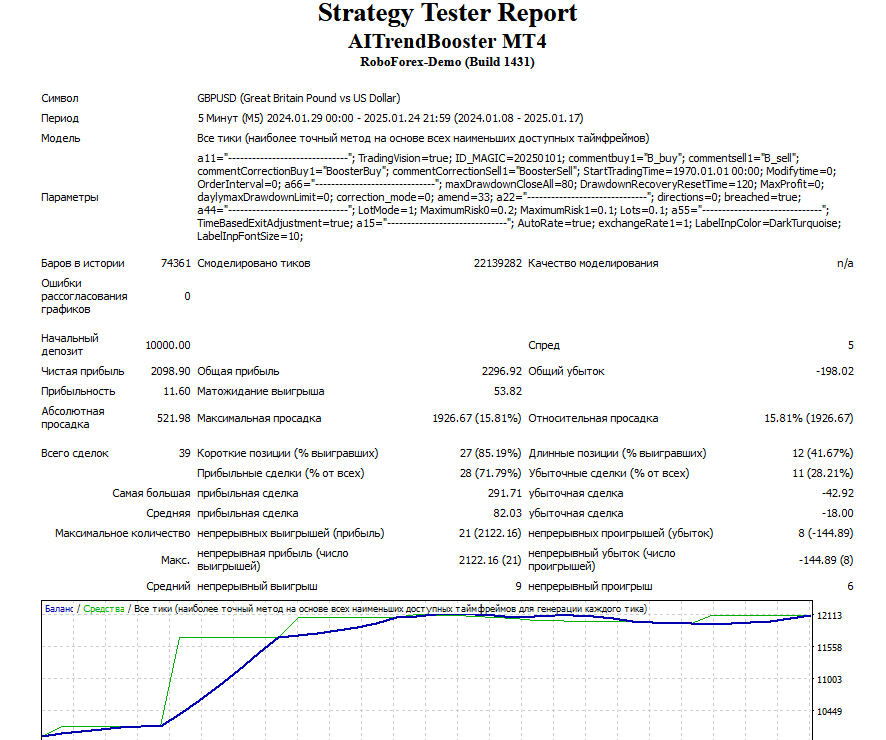The height and width of the screenshot is (740, 886).
Task: Select largest profit trade 291.71
Action: pos(505,493)
